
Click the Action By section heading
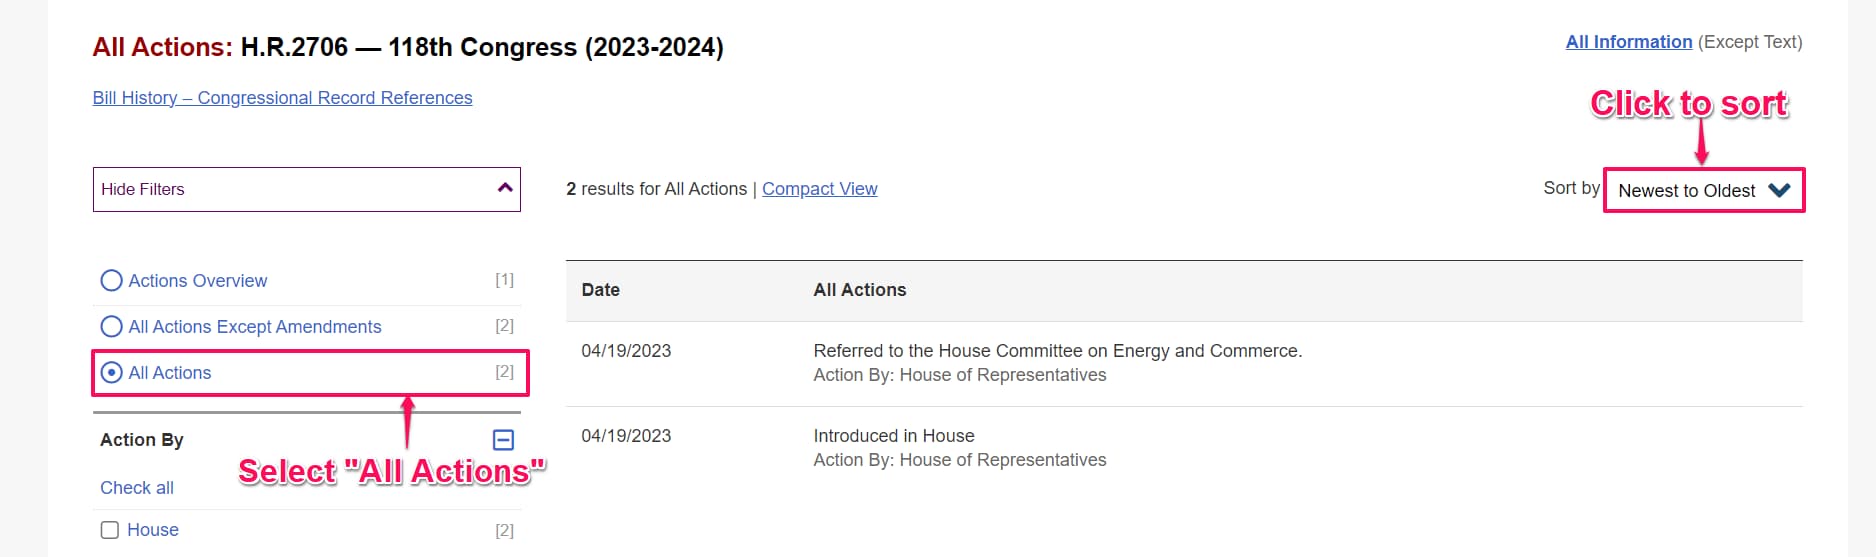[x=142, y=440]
